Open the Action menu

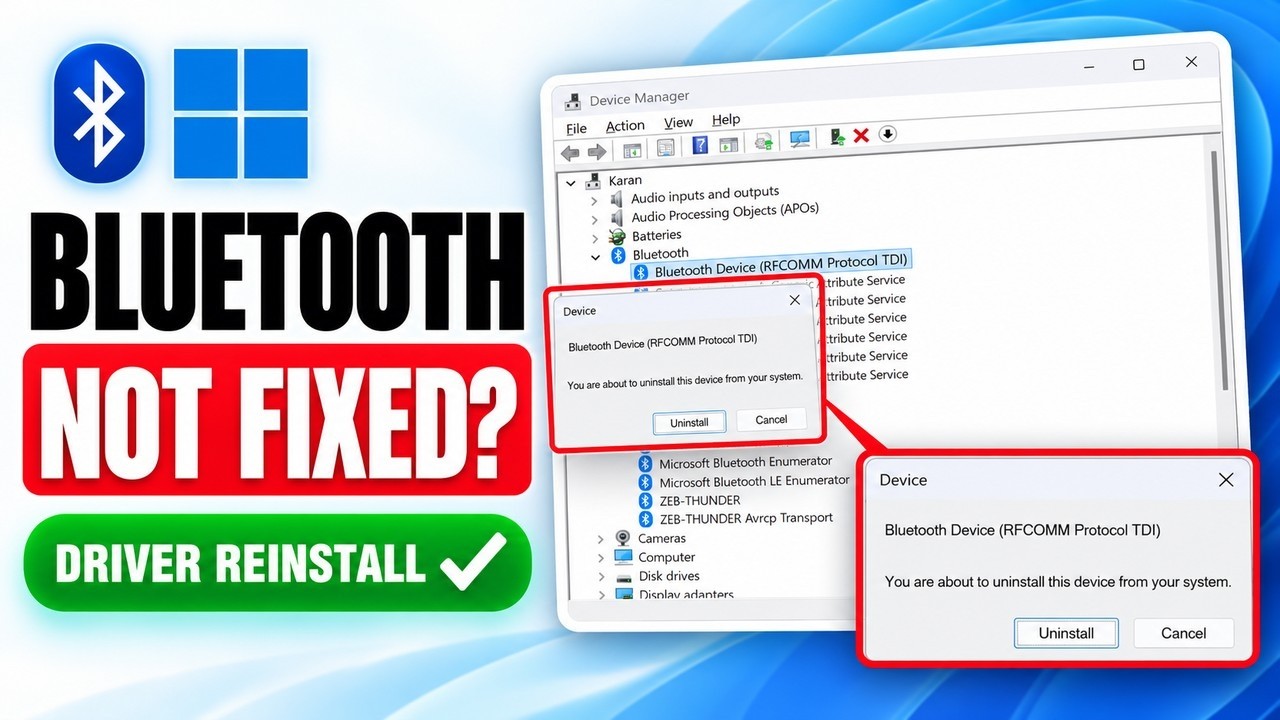pos(625,126)
